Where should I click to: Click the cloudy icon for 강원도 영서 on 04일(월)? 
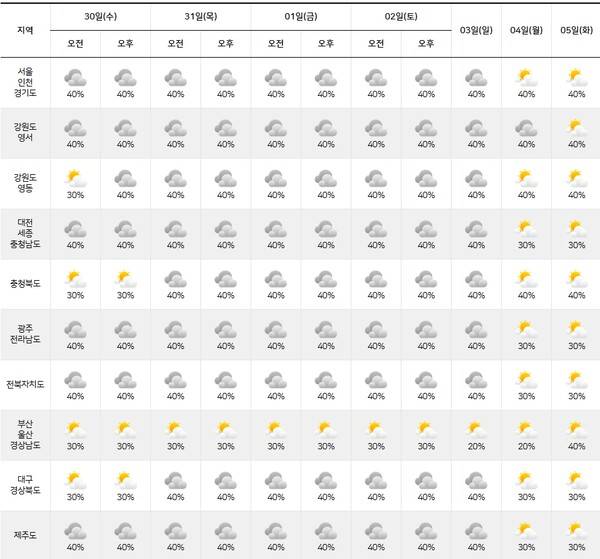pos(526,128)
